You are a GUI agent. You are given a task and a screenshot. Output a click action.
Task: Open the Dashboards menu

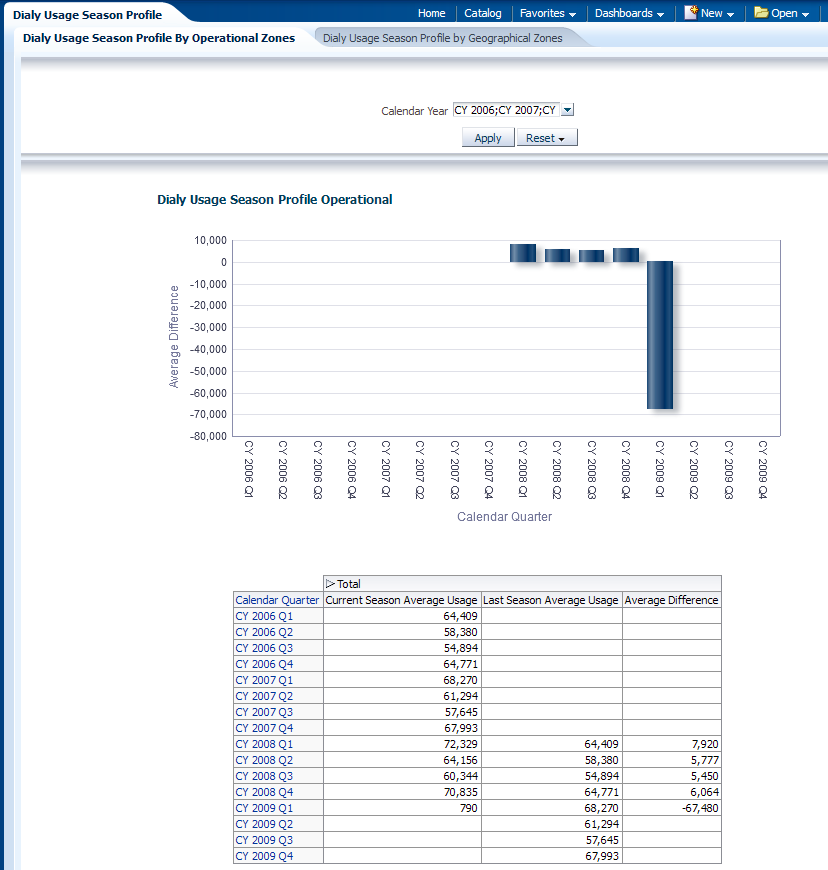click(x=629, y=13)
